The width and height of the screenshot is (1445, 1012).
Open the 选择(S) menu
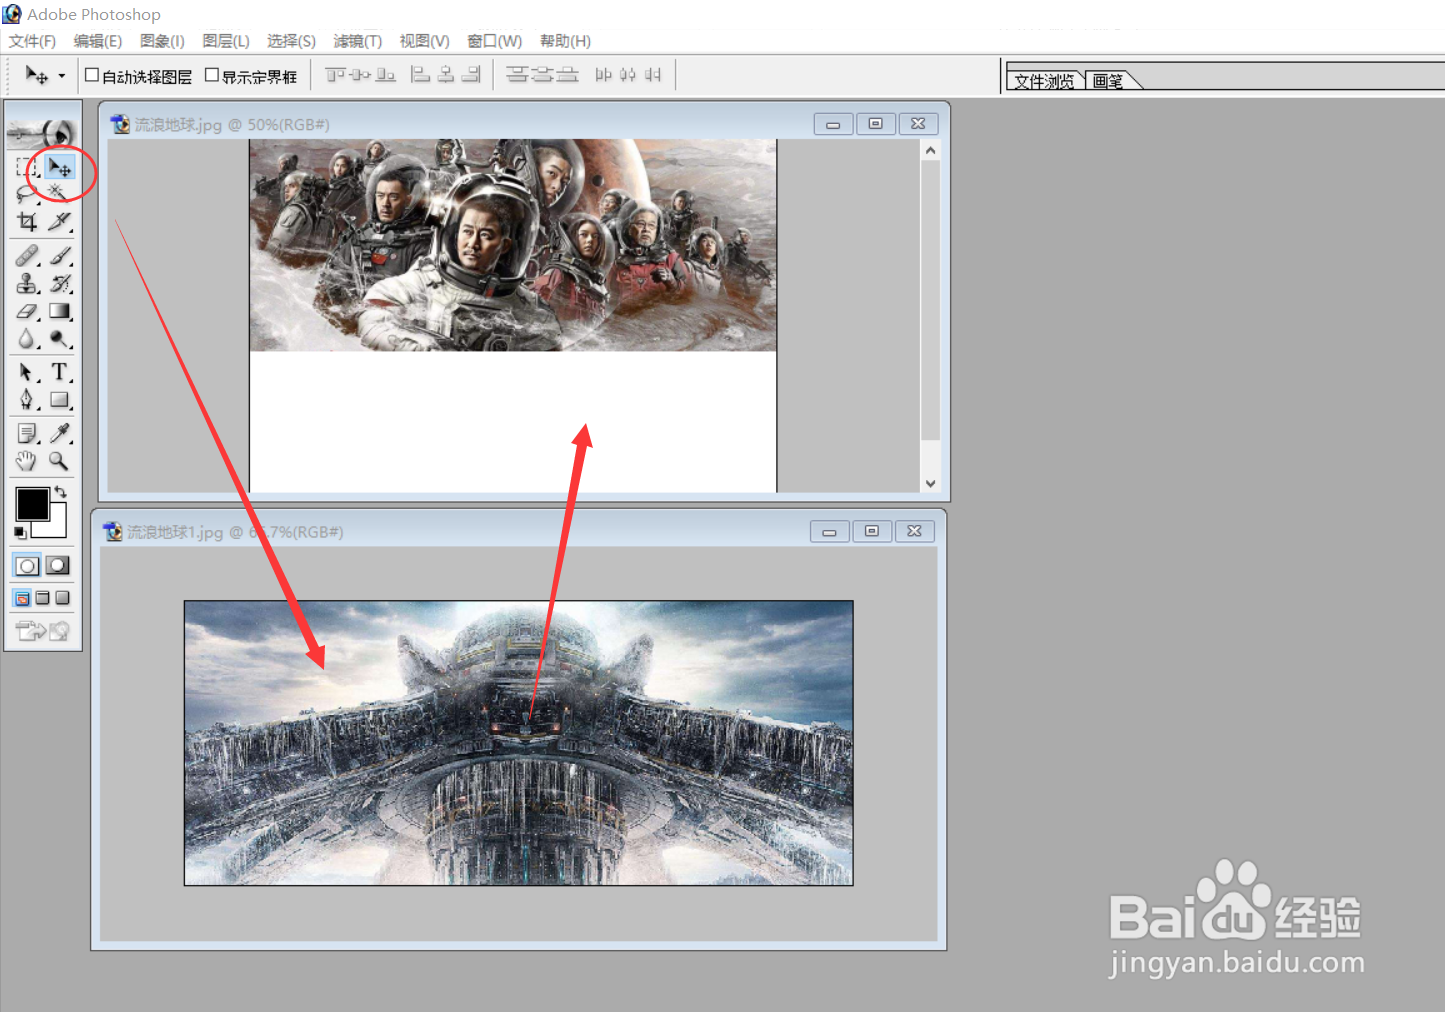pos(291,41)
